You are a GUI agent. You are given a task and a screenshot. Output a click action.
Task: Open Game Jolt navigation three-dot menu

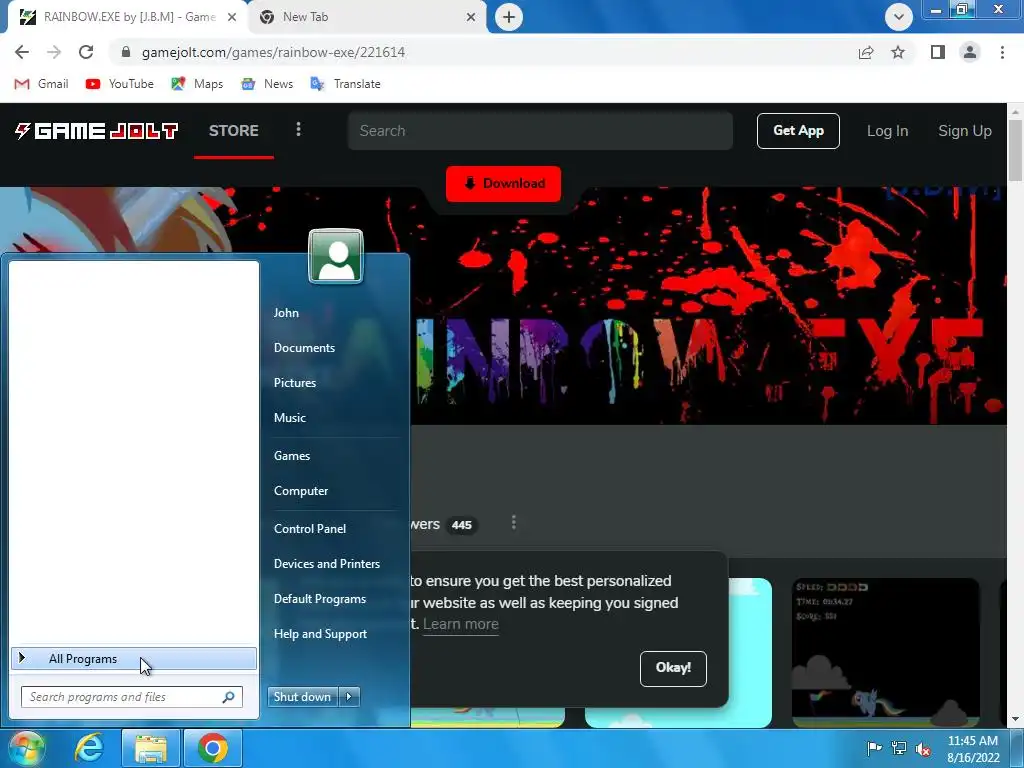click(x=298, y=129)
